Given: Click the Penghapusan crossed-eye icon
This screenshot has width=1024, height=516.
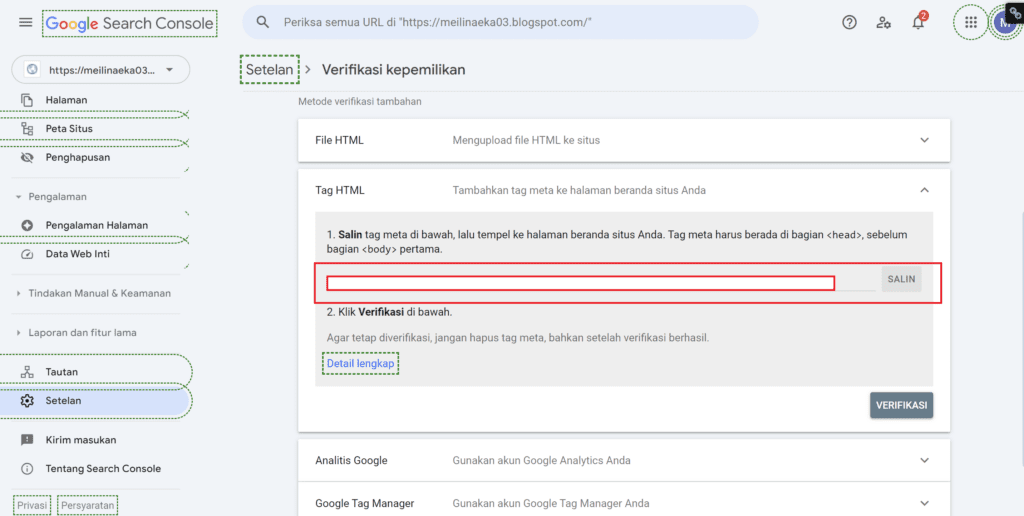Looking at the screenshot, I should pos(27,157).
